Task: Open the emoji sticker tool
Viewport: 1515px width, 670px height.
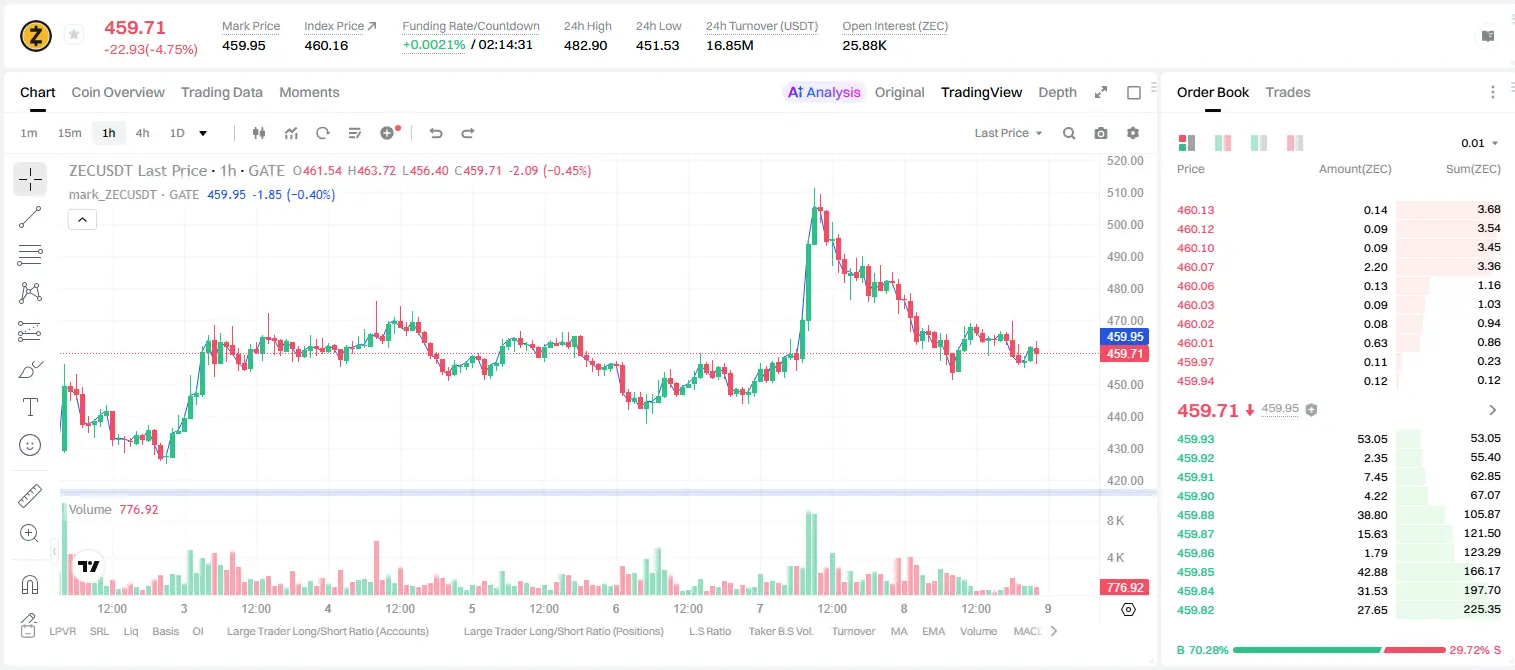Action: [x=30, y=445]
